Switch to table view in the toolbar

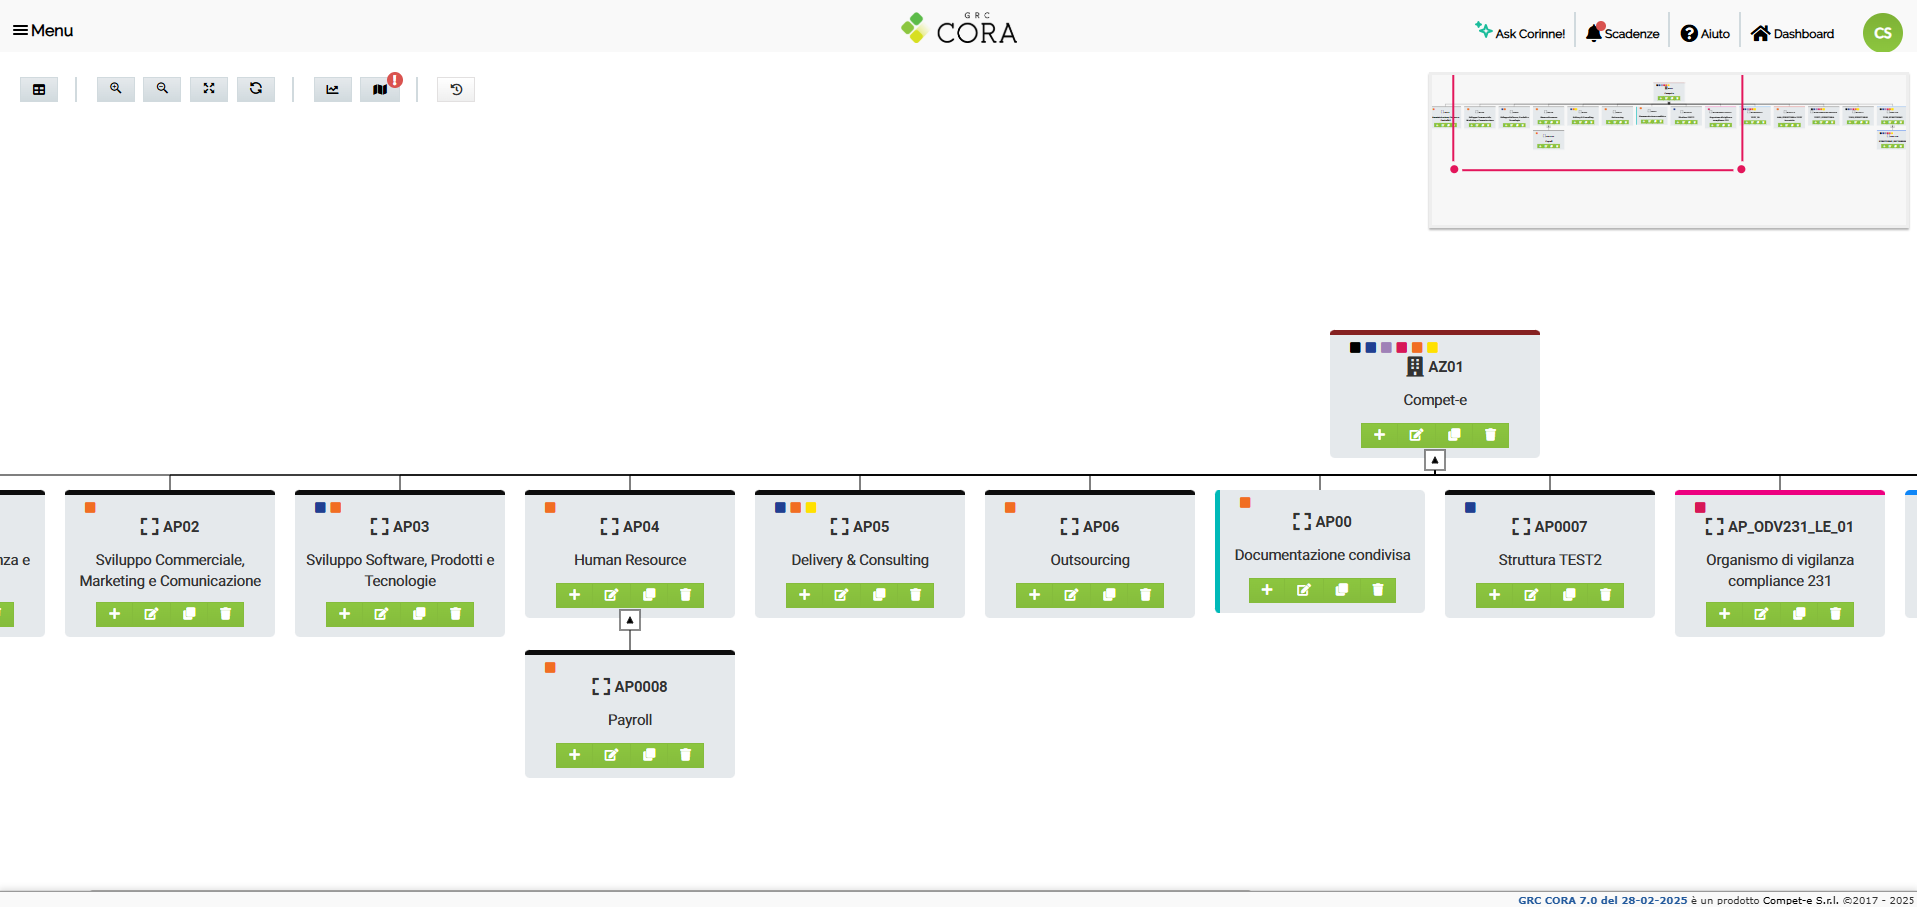39,89
